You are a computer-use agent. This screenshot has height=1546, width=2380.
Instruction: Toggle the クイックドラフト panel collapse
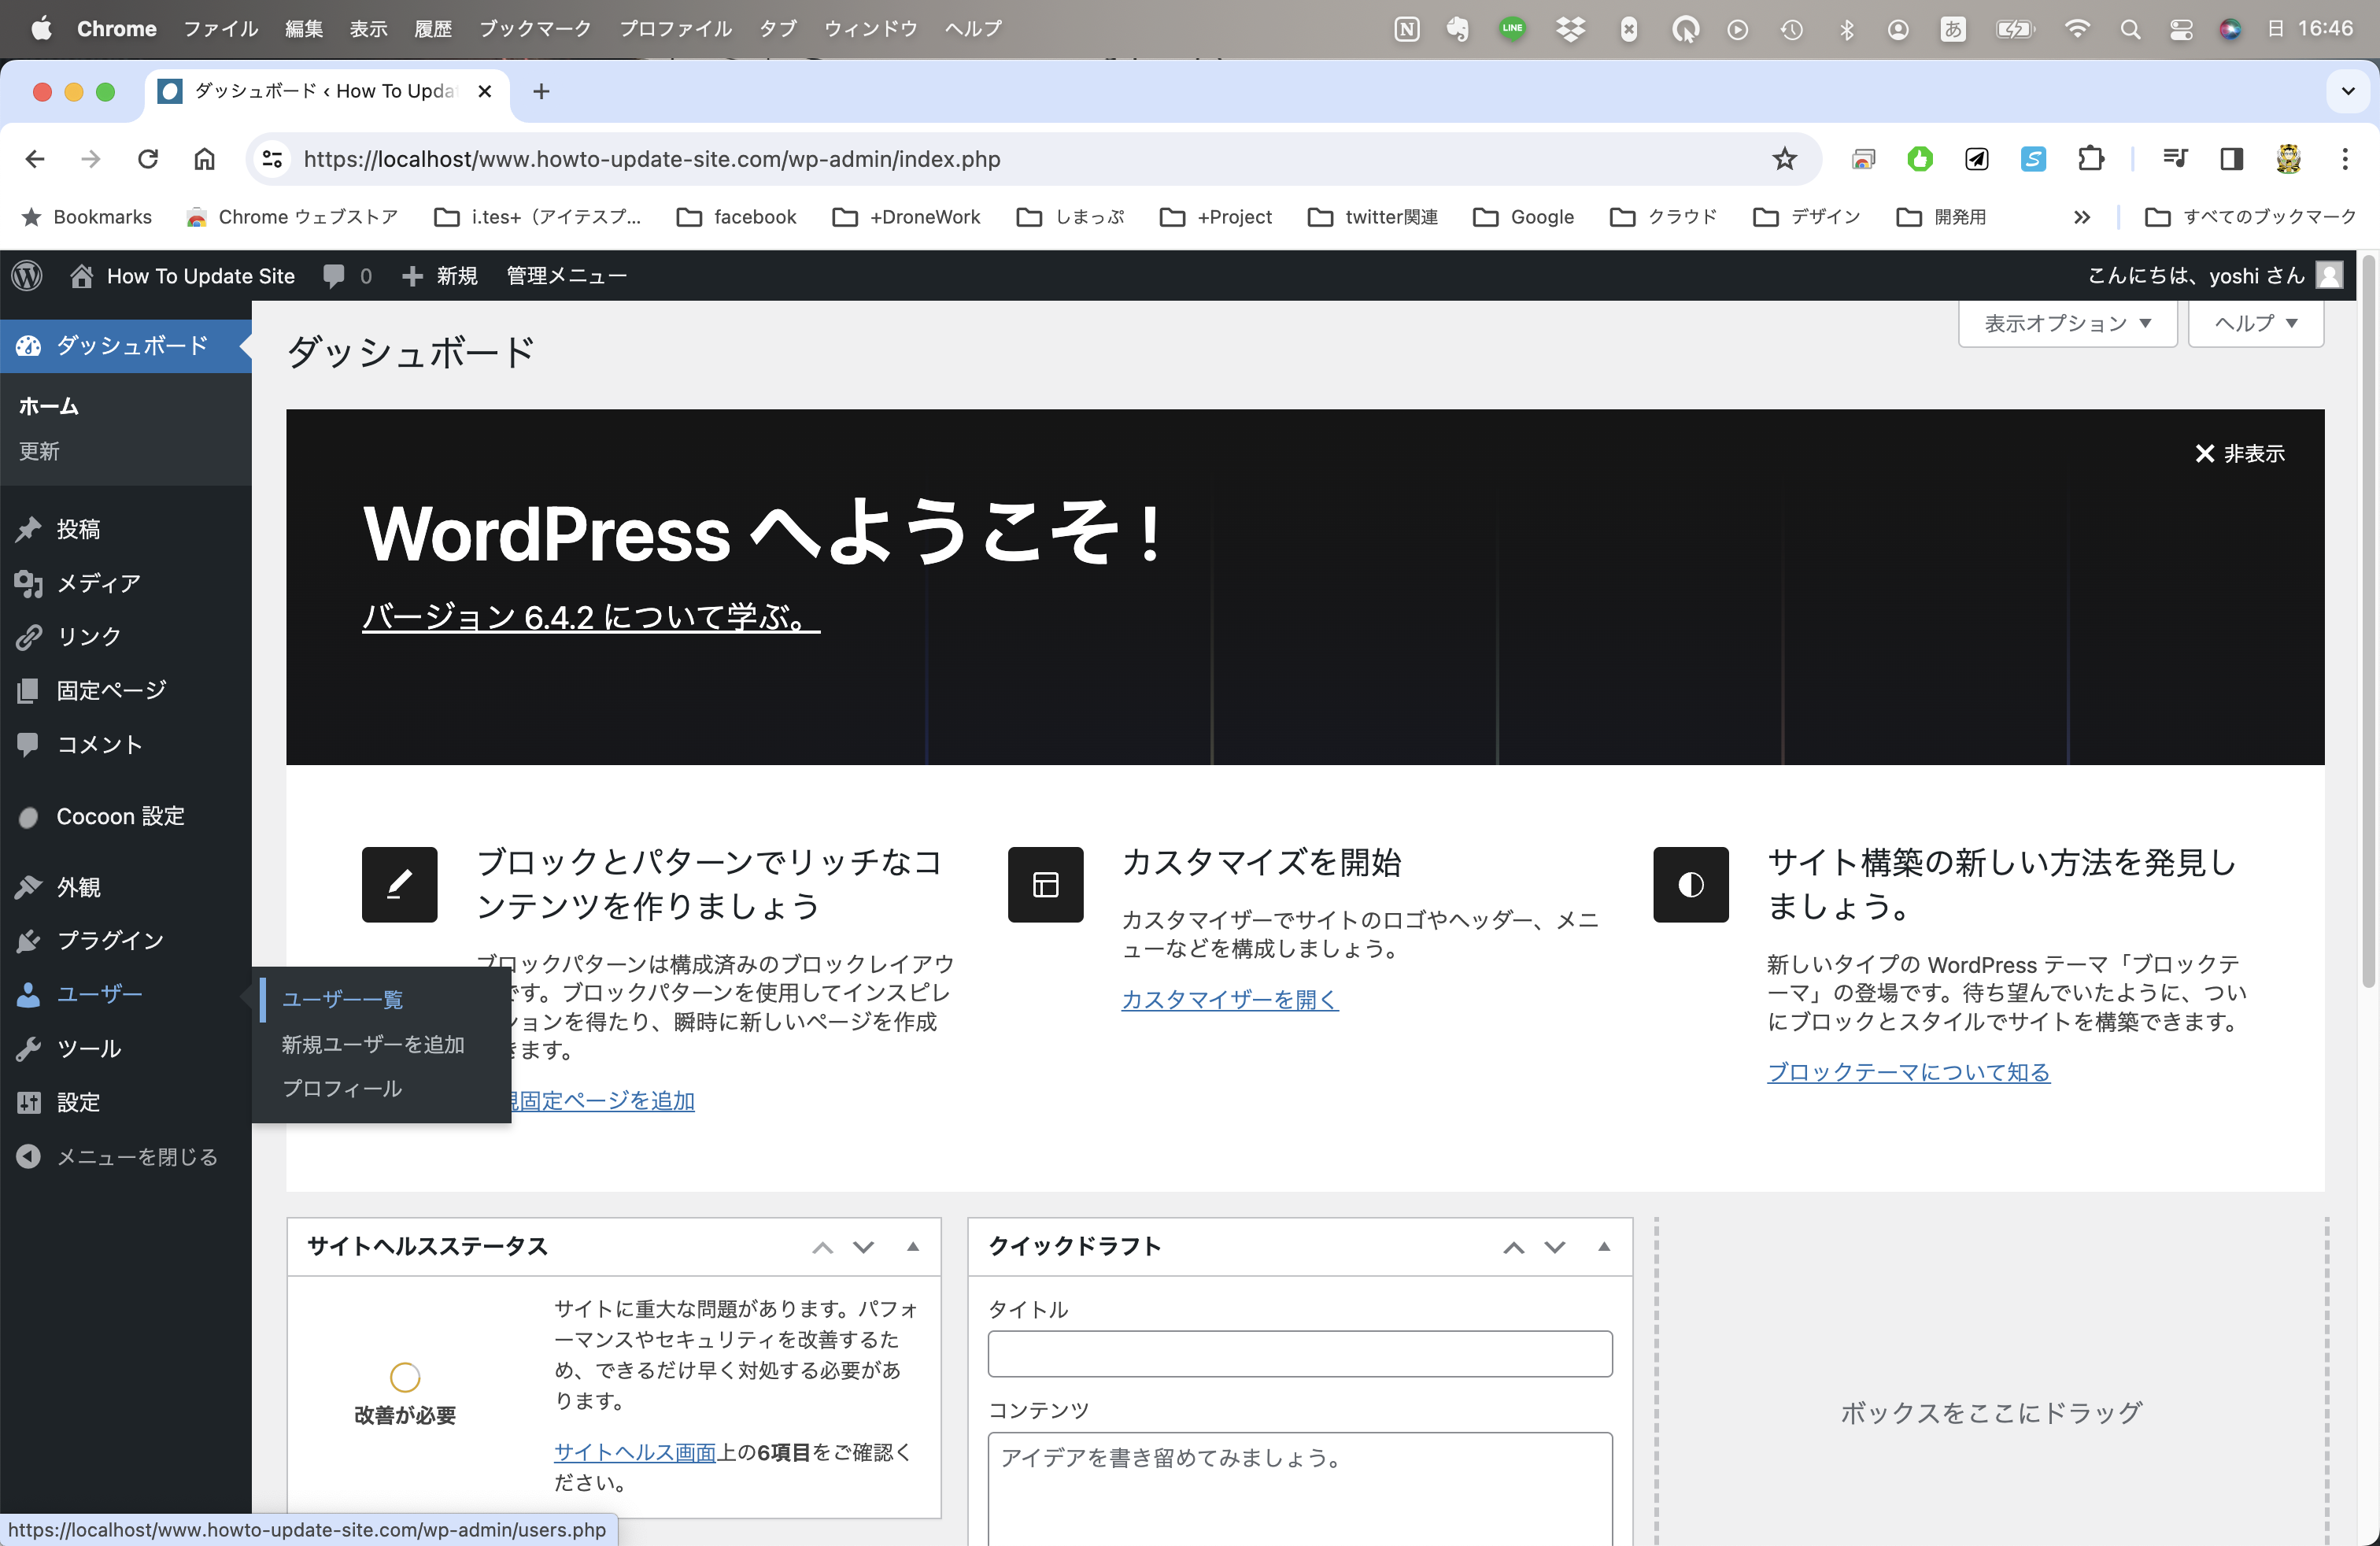click(x=1604, y=1247)
